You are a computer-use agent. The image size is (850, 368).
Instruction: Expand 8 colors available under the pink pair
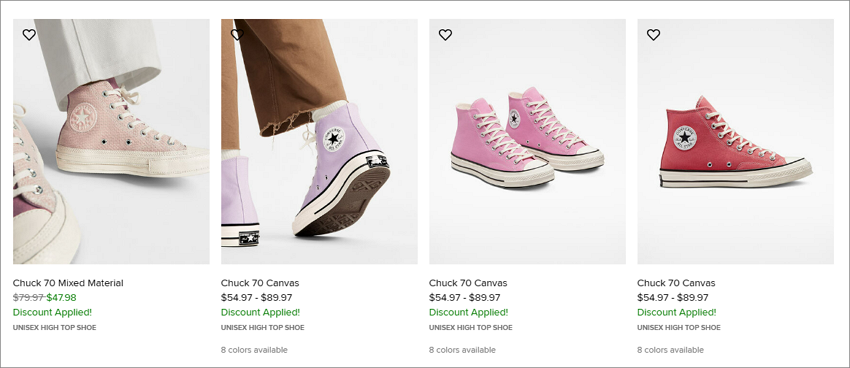tap(462, 350)
